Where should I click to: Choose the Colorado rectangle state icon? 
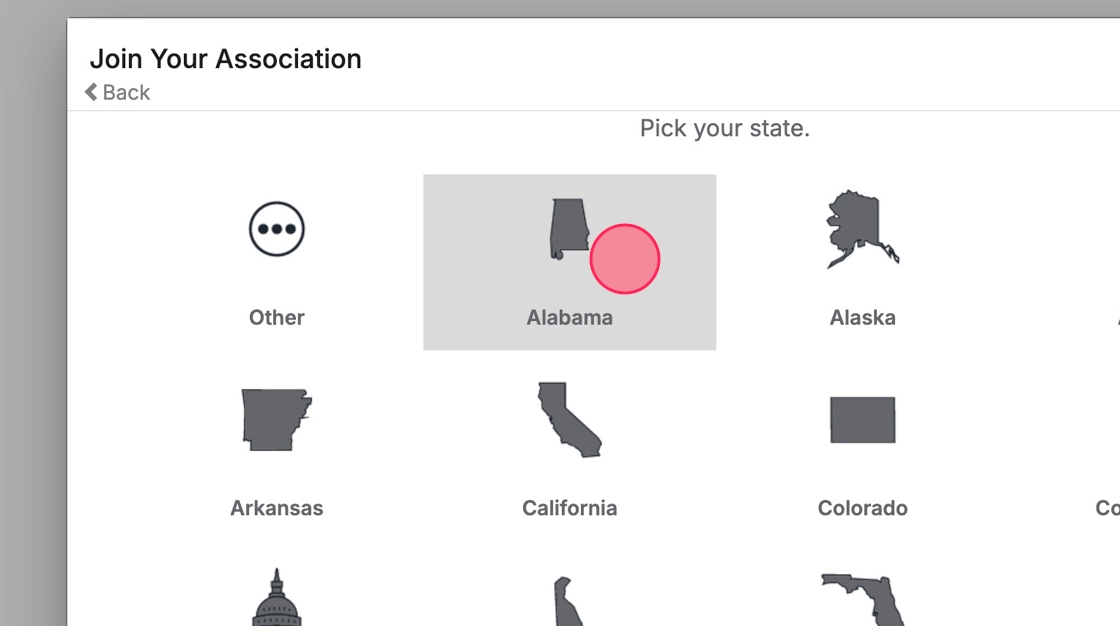coord(862,420)
